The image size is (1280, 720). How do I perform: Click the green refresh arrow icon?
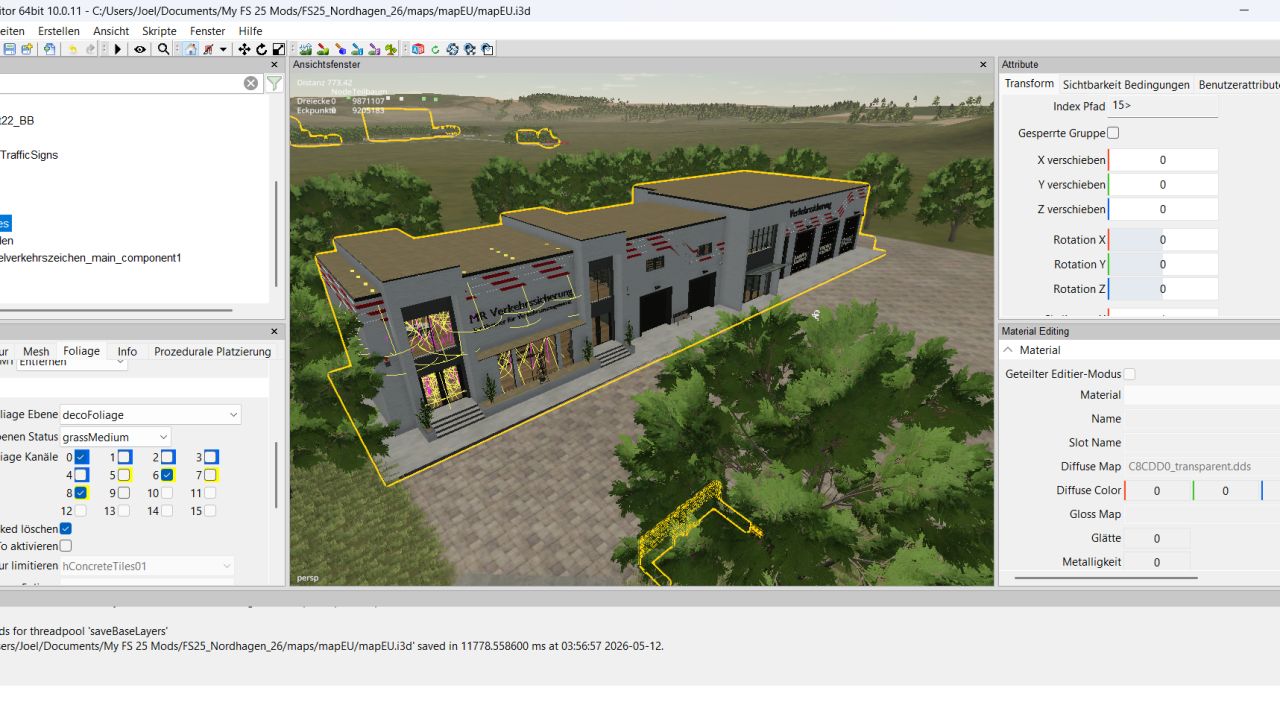pyautogui.click(x=435, y=49)
